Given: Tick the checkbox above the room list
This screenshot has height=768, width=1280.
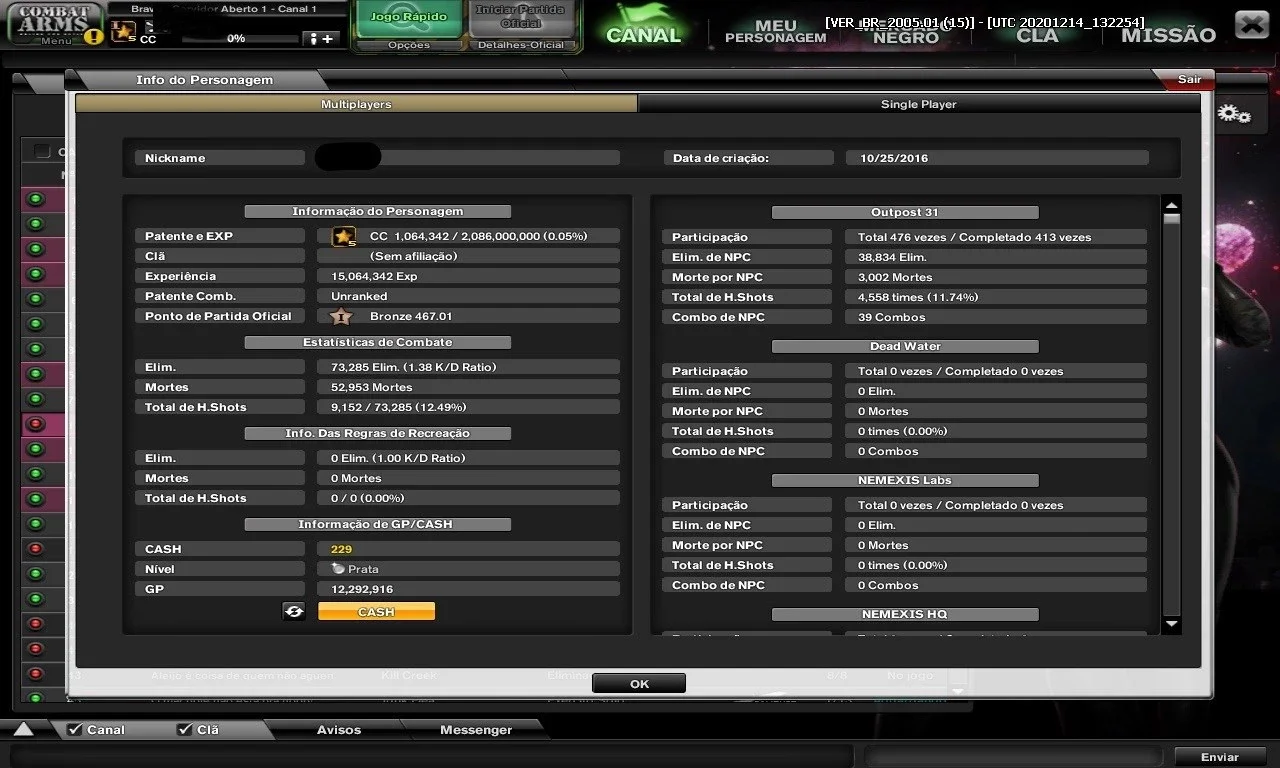Looking at the screenshot, I should (42, 151).
